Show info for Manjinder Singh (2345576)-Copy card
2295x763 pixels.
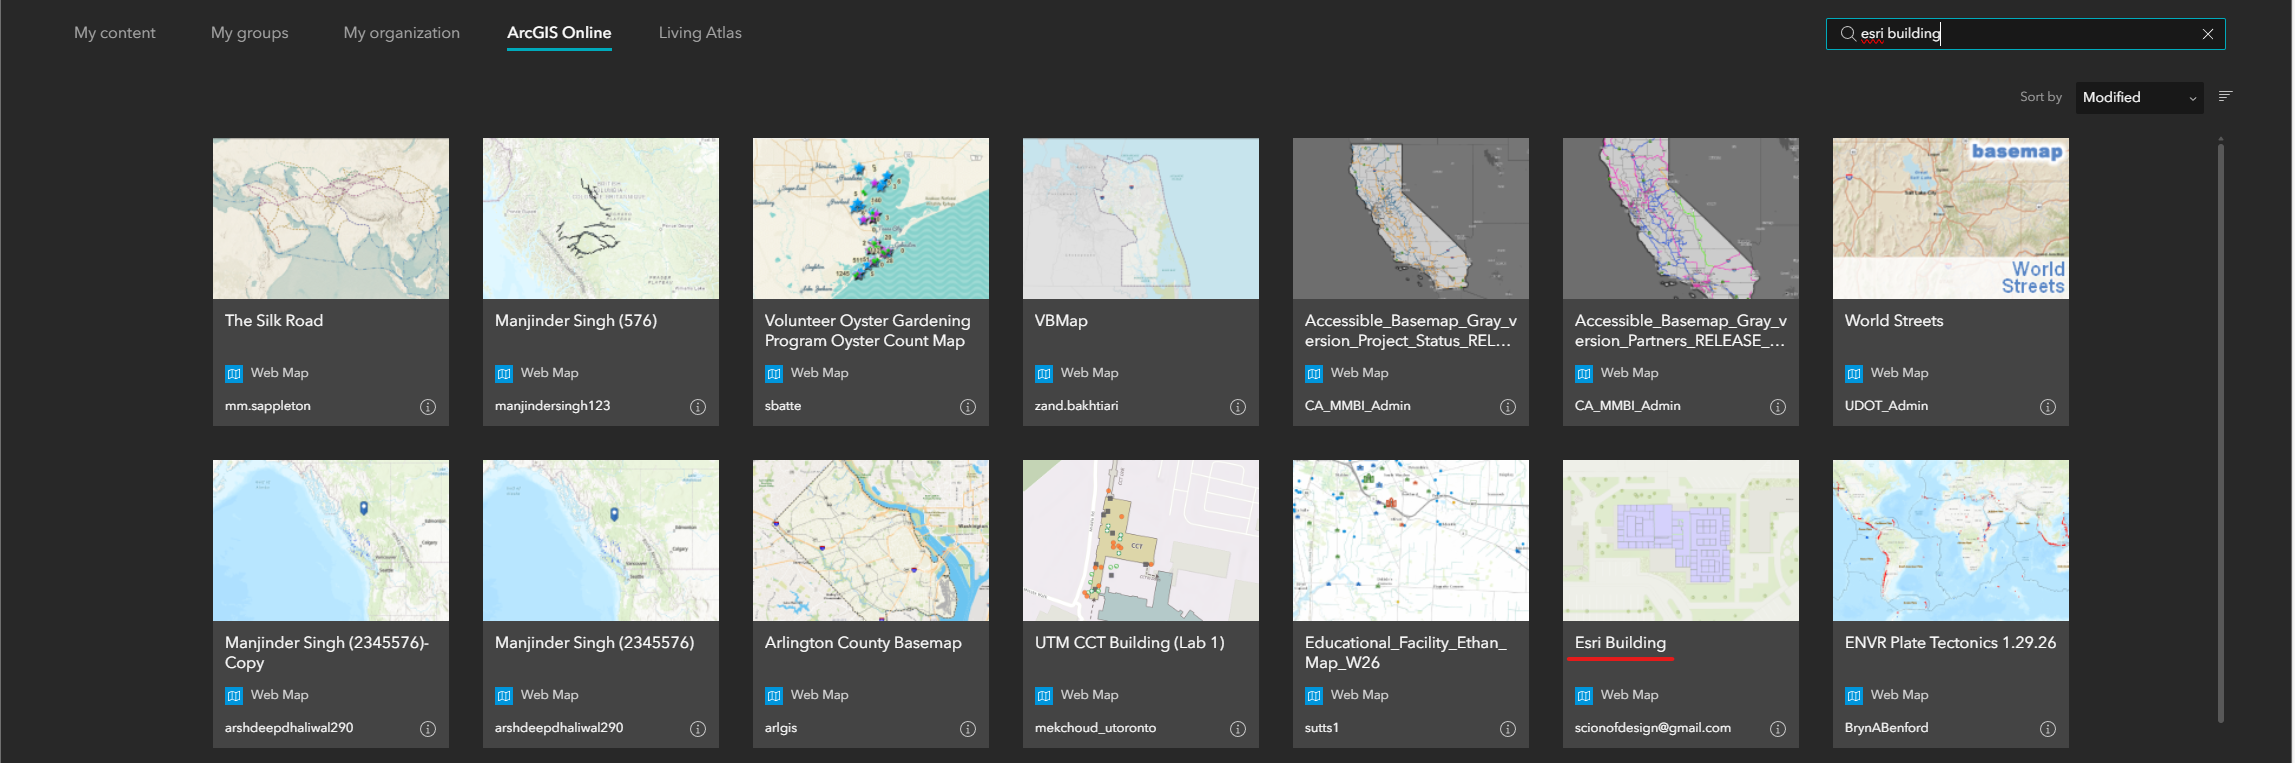pyautogui.click(x=428, y=729)
